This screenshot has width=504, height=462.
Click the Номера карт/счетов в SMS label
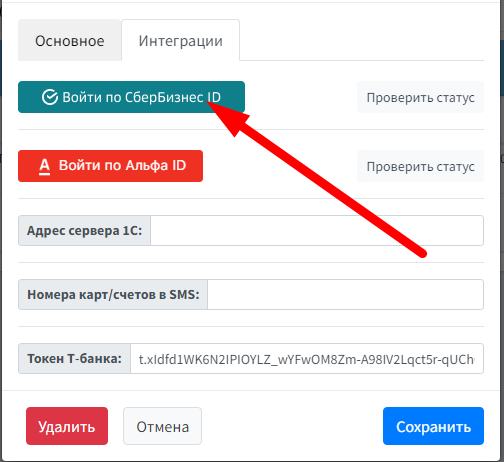coord(113,295)
